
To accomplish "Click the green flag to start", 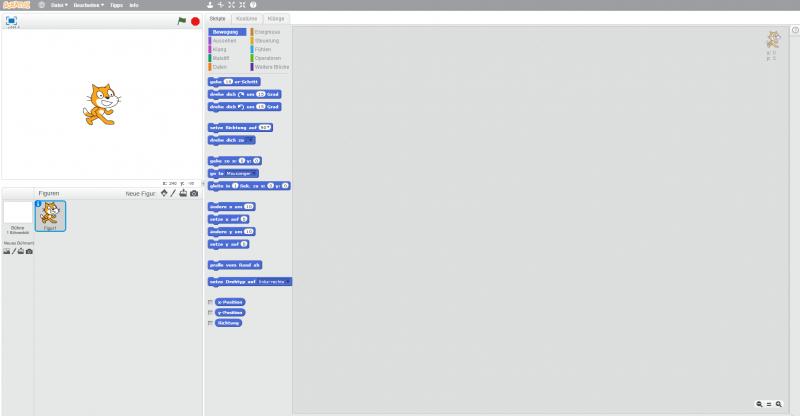I will click(182, 21).
